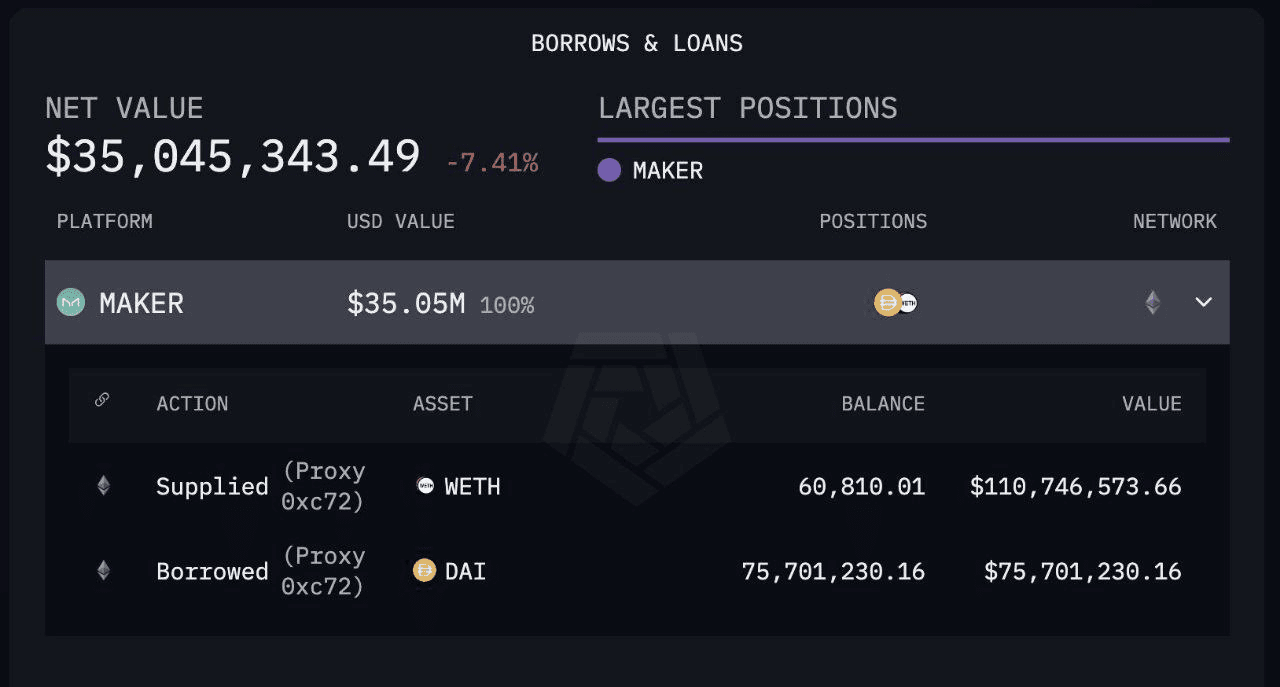Click the Maker platform logo icon
1280x687 pixels.
point(70,302)
